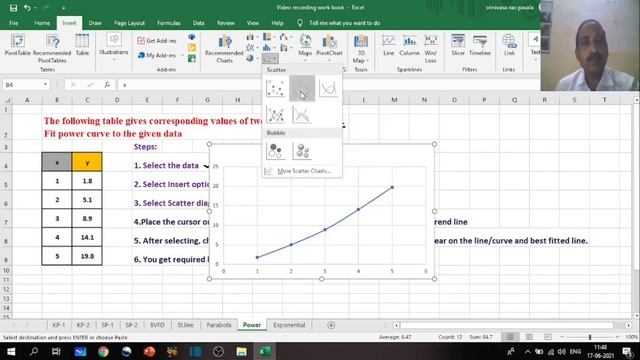Screen dimensions: 640x360
Task: Open File Explorer from the taskbar
Action: 241,351
